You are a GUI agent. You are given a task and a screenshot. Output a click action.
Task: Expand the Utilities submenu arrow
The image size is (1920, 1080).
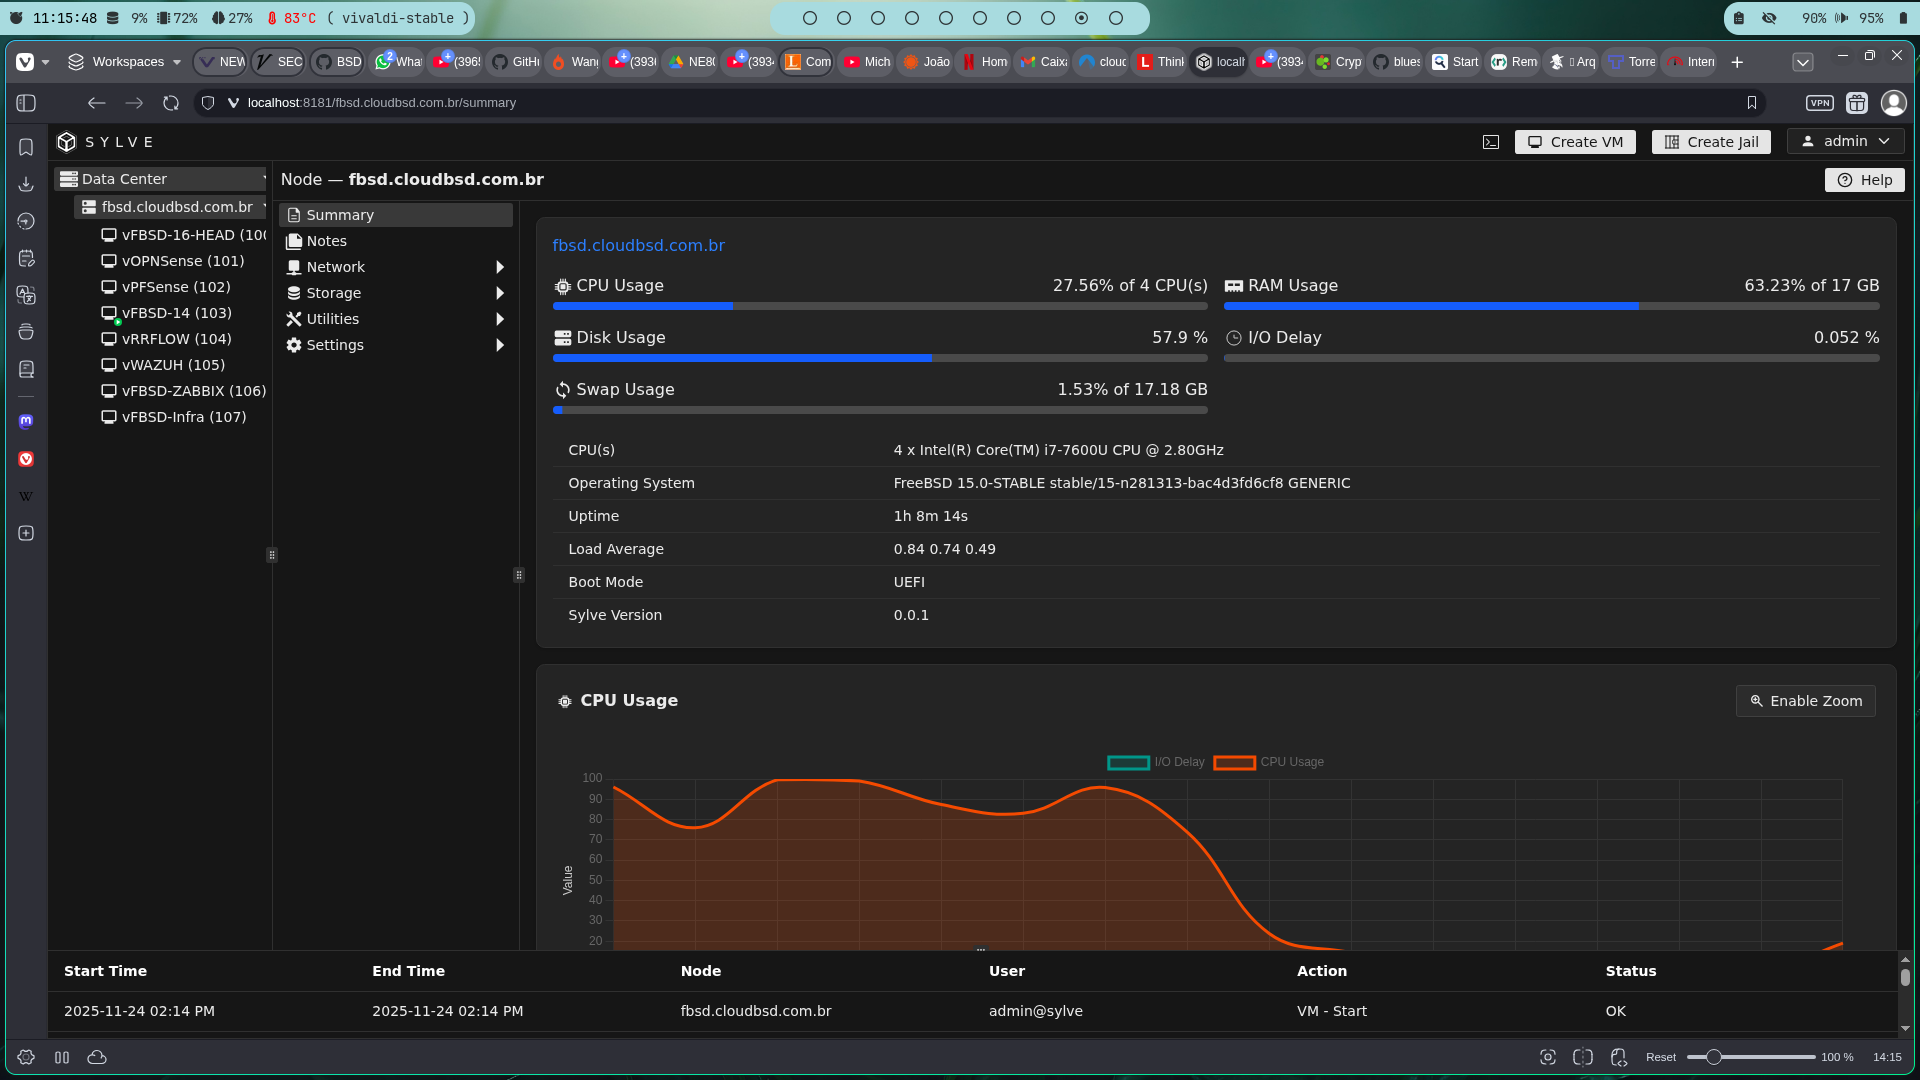(x=500, y=319)
